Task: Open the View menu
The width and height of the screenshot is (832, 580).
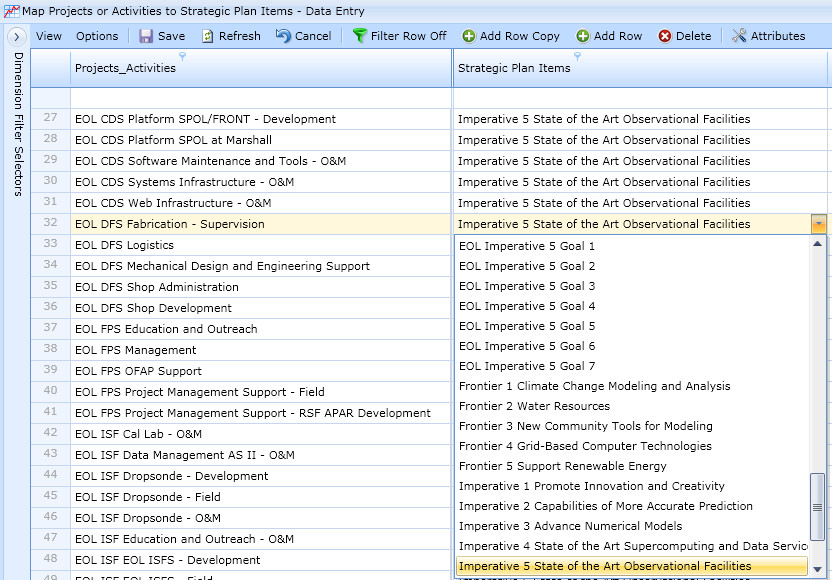Action: click(x=49, y=36)
